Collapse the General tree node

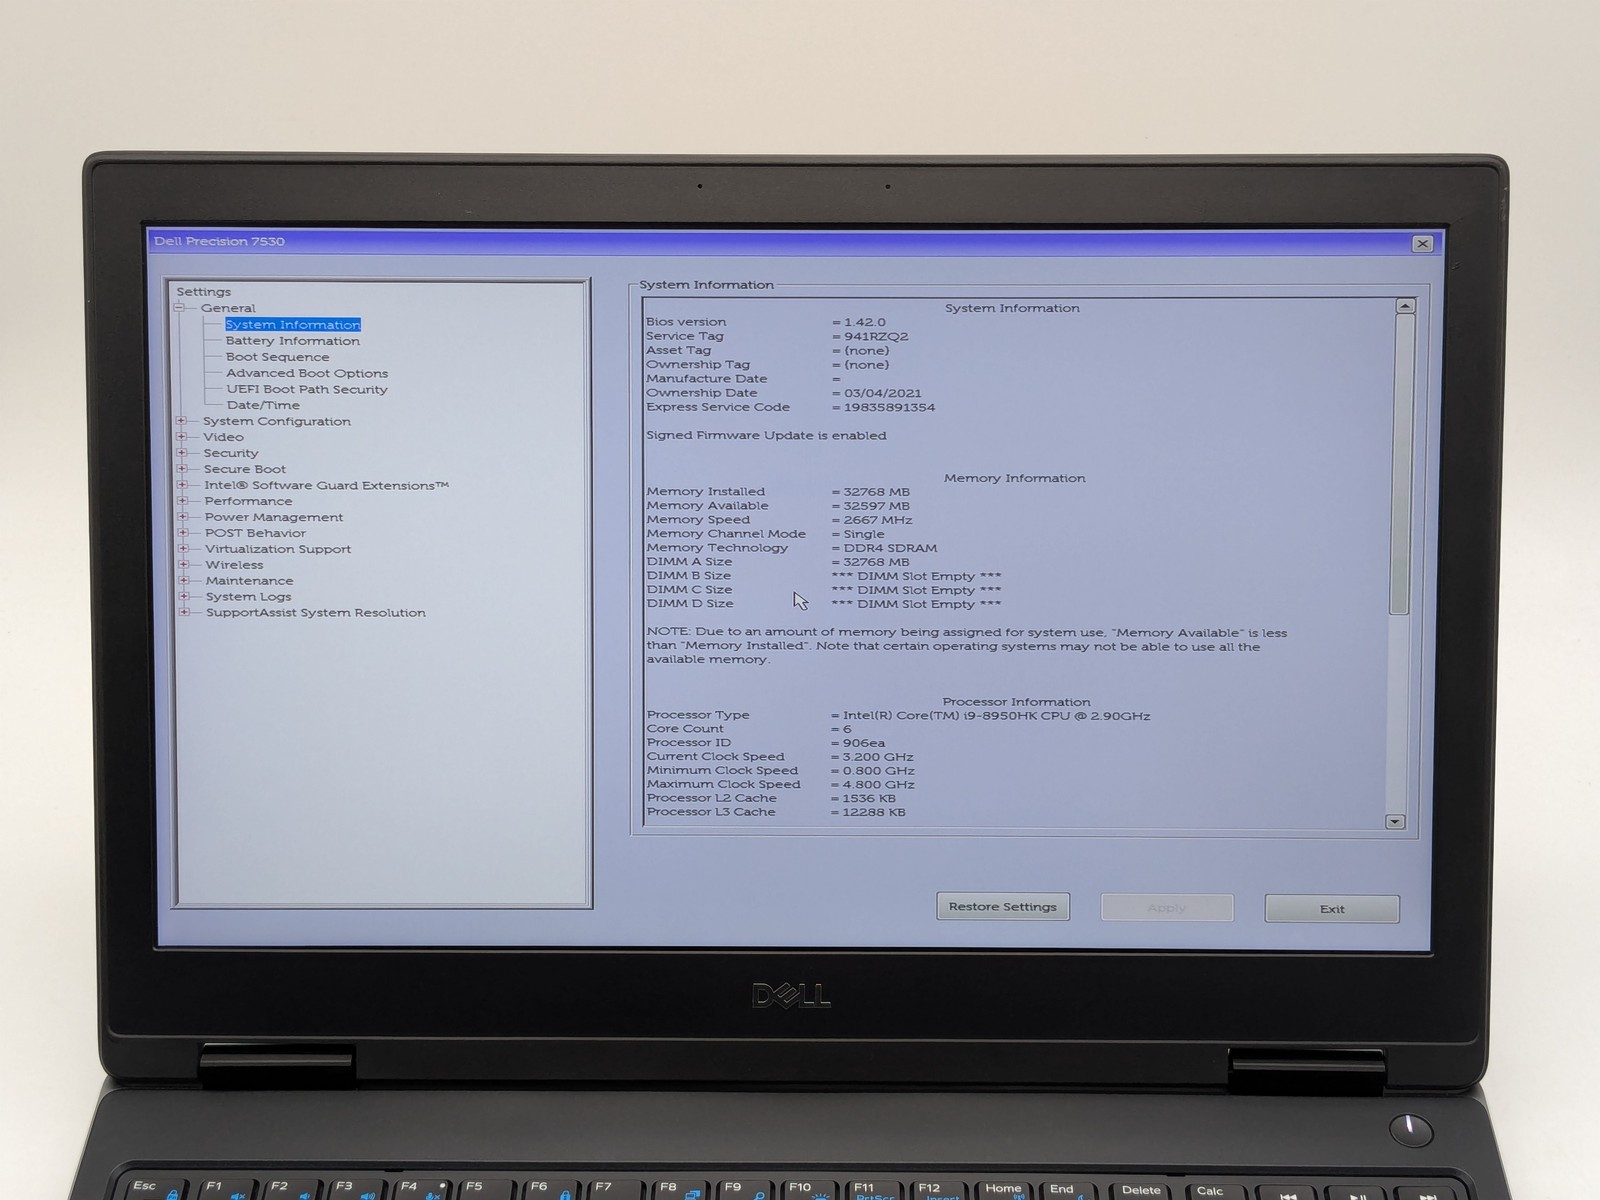pyautogui.click(x=180, y=308)
